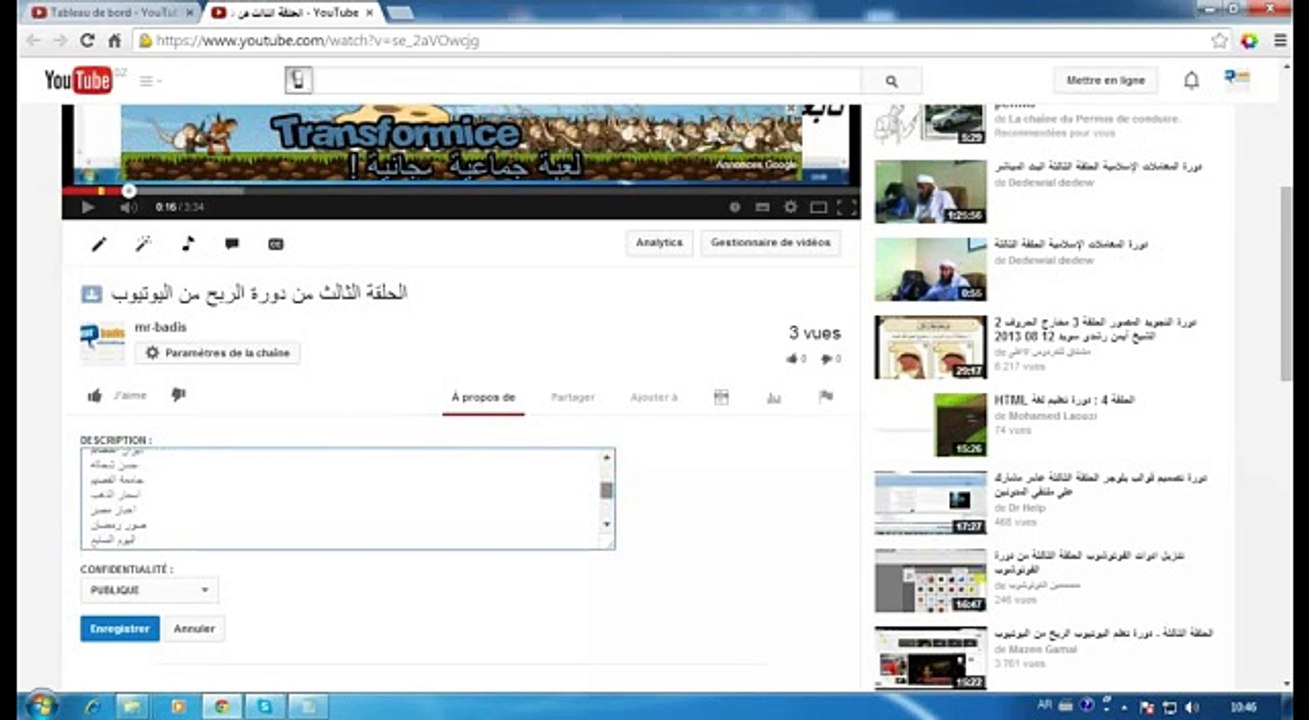Screen dimensions: 1309x720
Task: Open the notifications bell
Action: (x=1191, y=80)
